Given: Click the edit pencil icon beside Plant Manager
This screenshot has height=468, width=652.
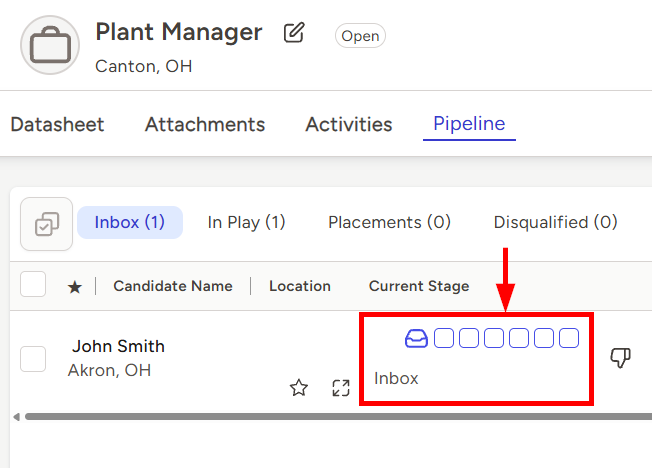Looking at the screenshot, I should tap(293, 33).
